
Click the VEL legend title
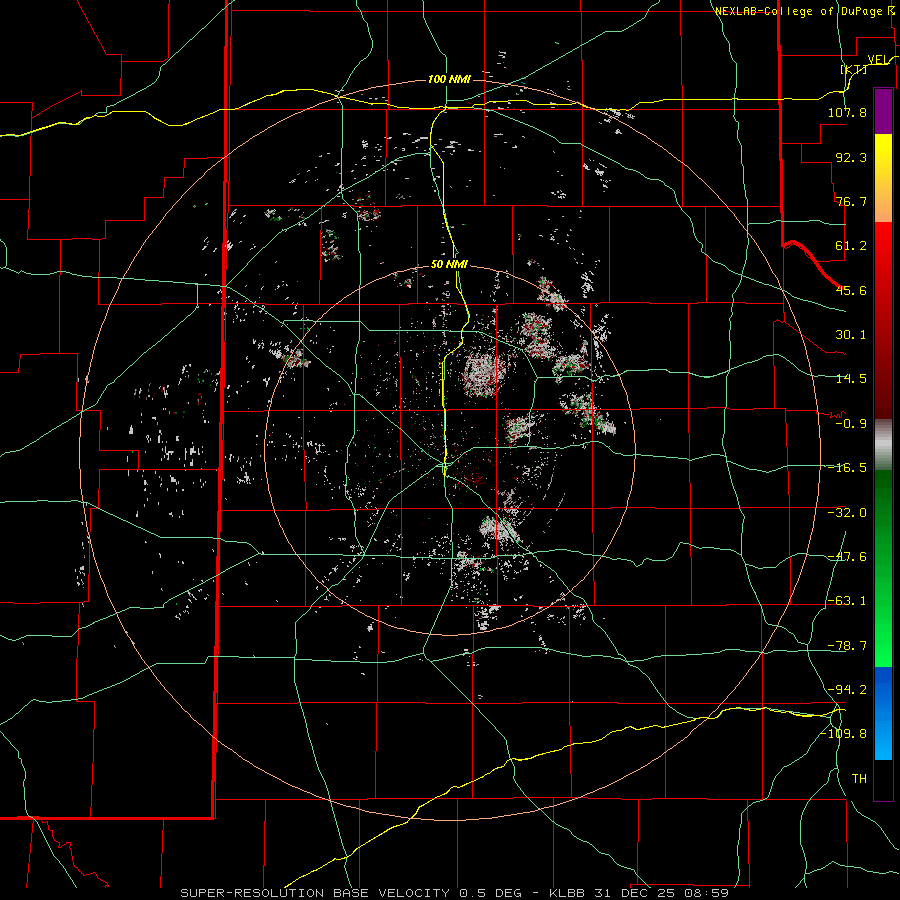tap(880, 59)
